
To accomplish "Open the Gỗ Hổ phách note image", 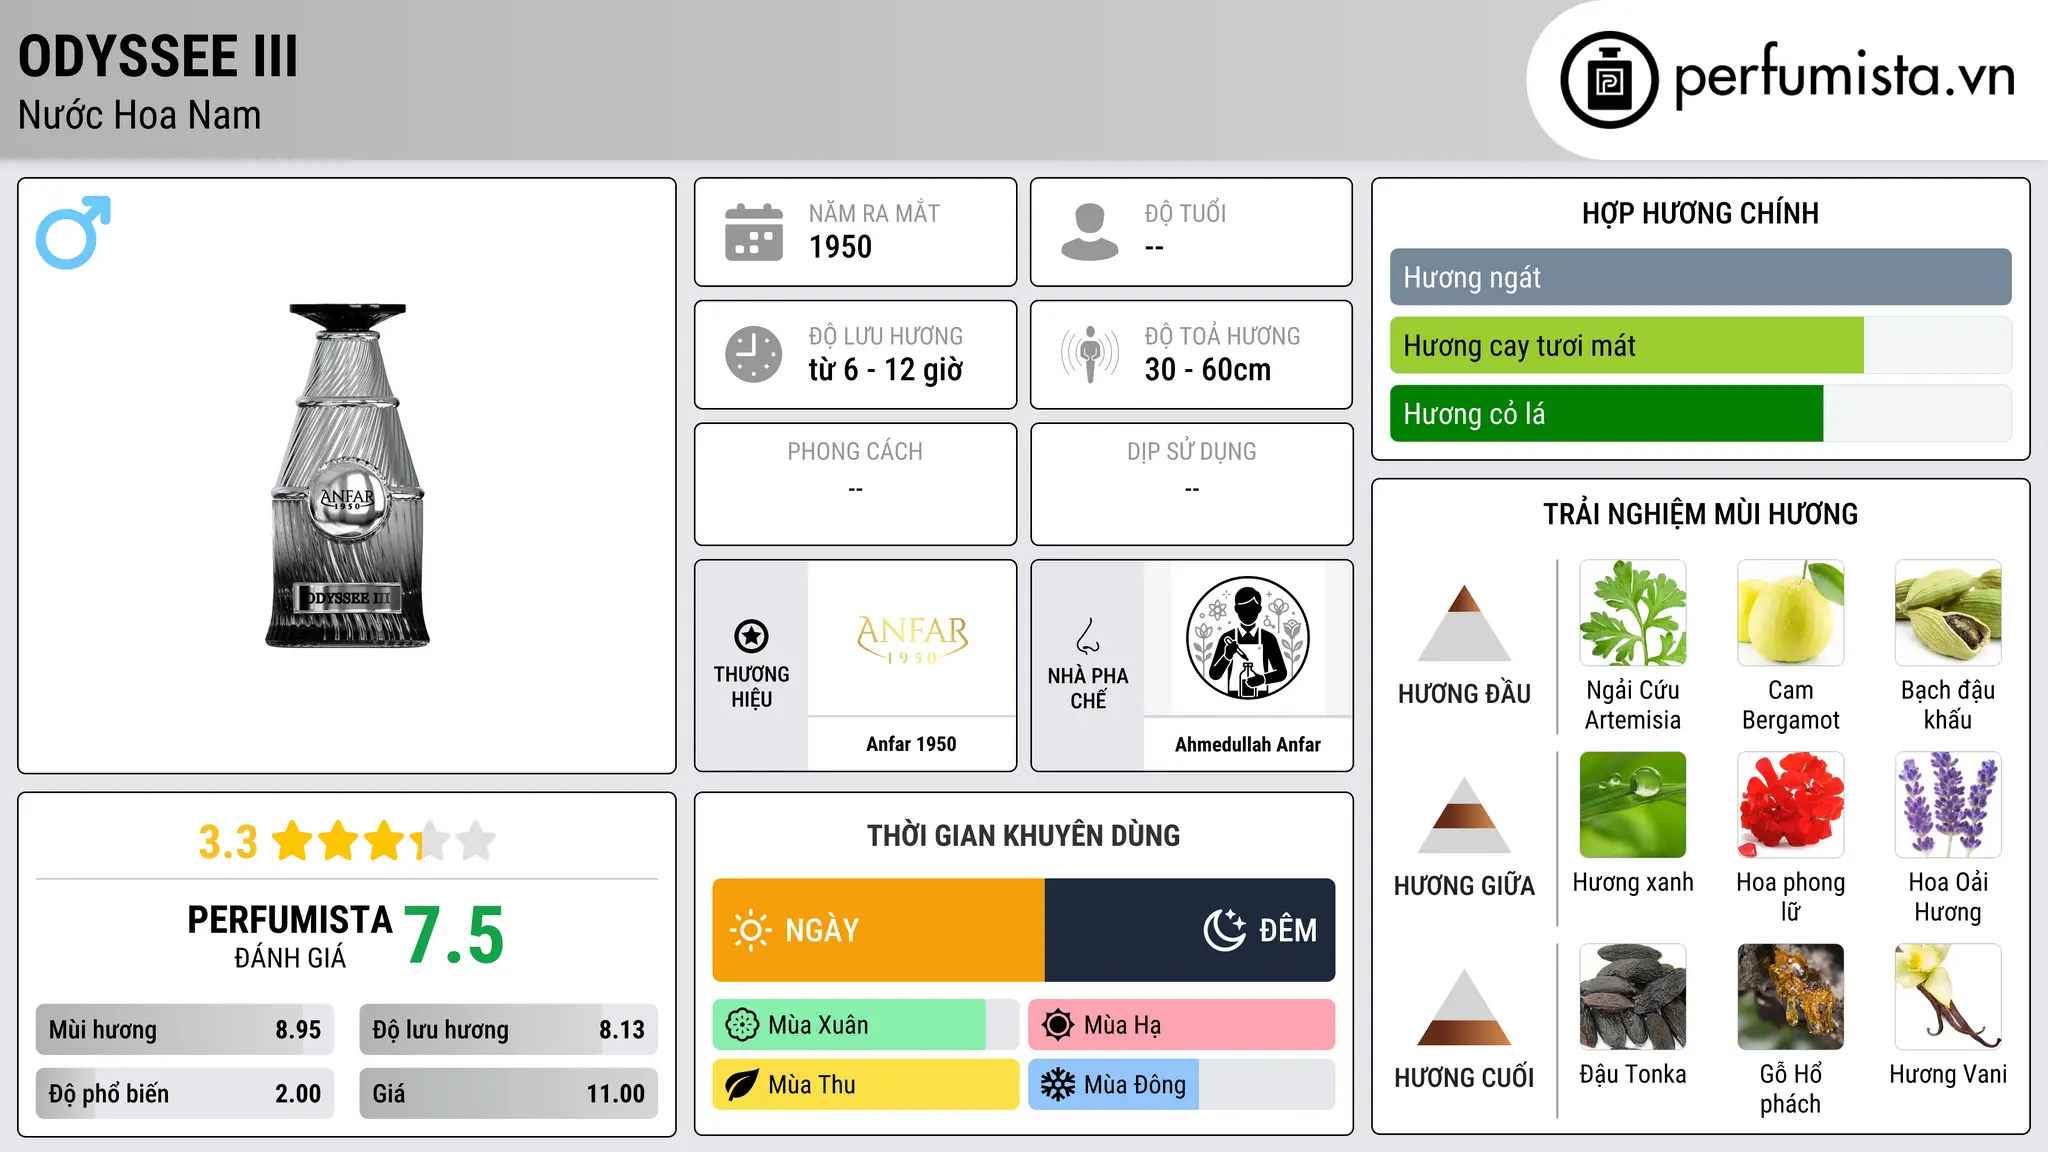I will click(x=1790, y=996).
